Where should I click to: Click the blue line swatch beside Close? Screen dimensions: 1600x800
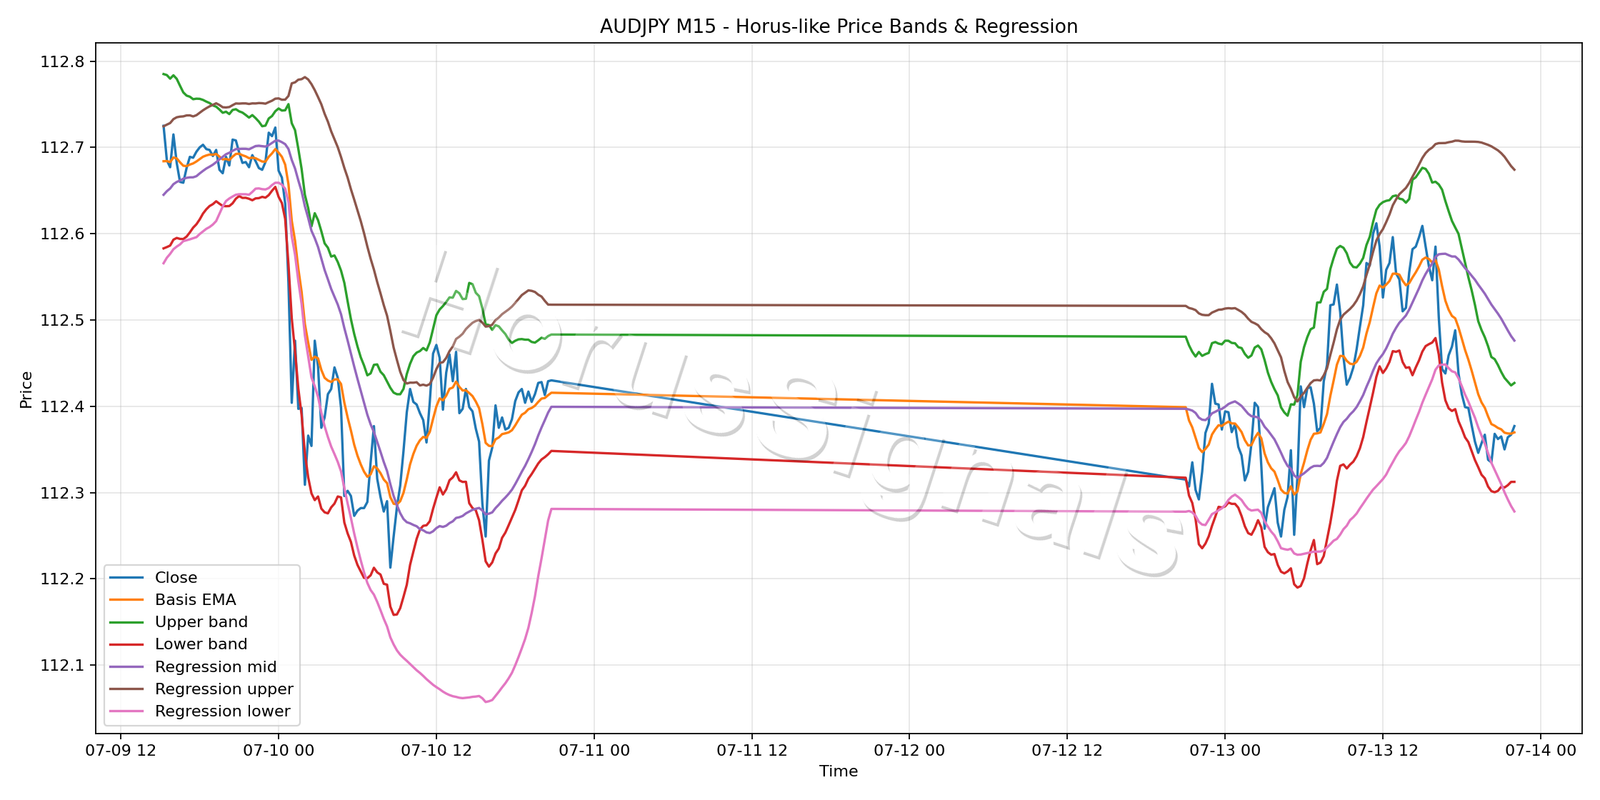point(127,578)
